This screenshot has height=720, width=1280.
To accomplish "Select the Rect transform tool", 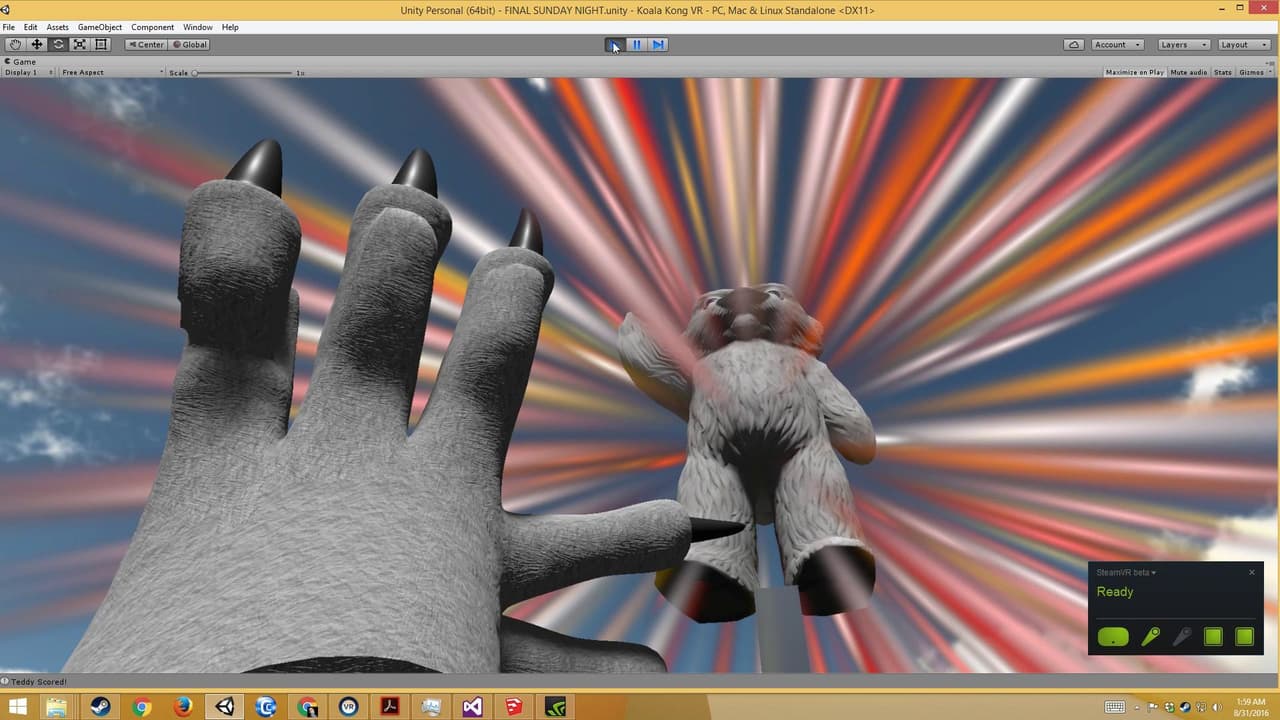I will point(101,45).
